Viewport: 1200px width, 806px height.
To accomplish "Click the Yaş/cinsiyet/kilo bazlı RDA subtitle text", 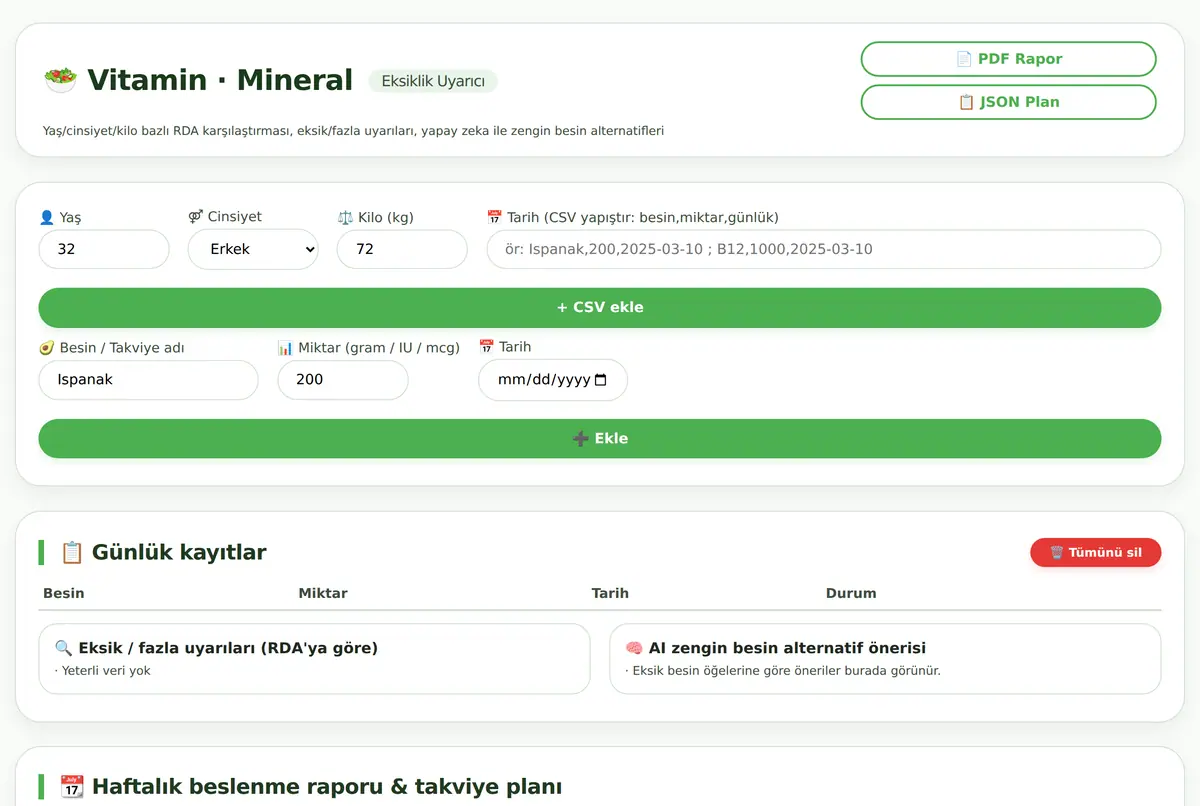I will coord(354,131).
